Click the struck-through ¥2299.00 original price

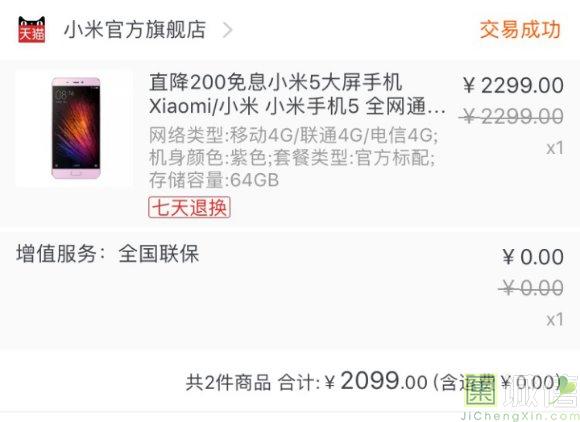pyautogui.click(x=511, y=117)
